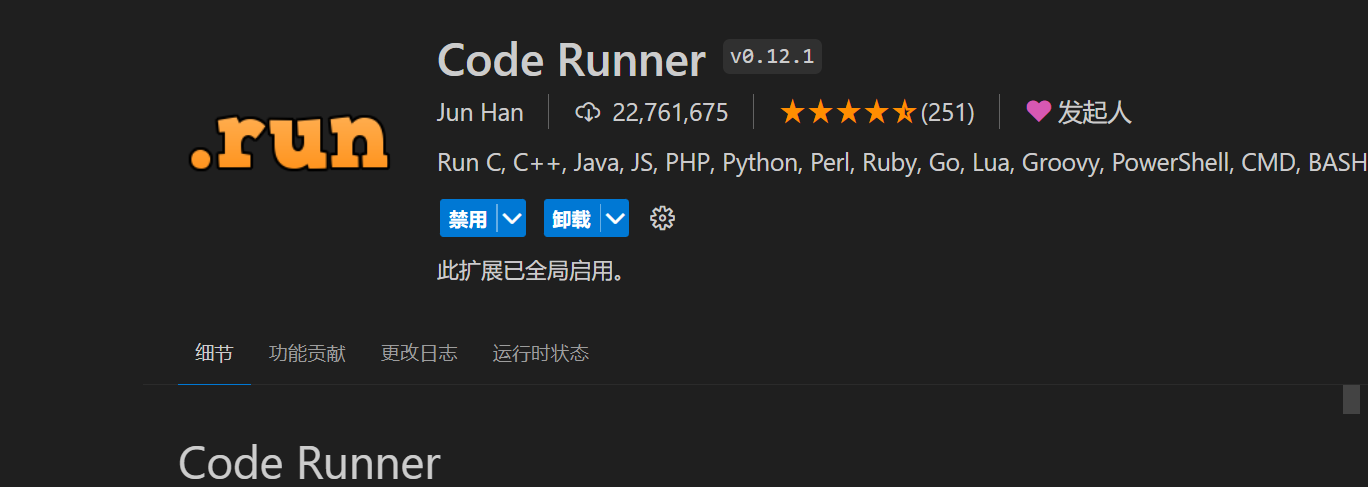Click the extension description starting 'Run C, C++'

(x=902, y=163)
